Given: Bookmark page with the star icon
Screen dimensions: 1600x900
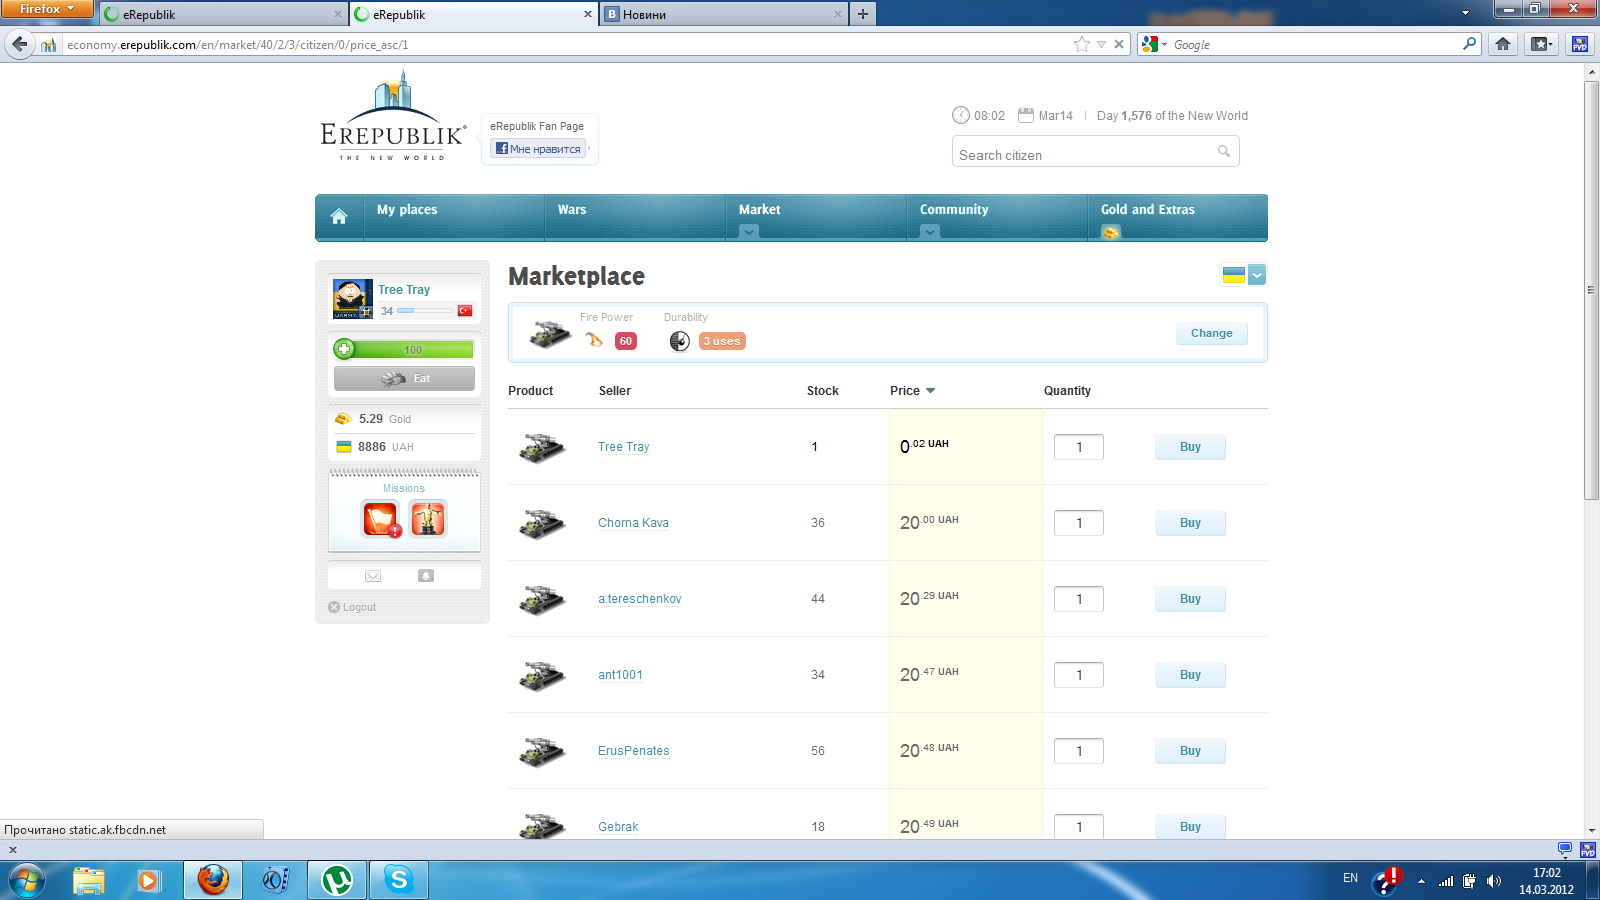Looking at the screenshot, I should tap(1081, 44).
